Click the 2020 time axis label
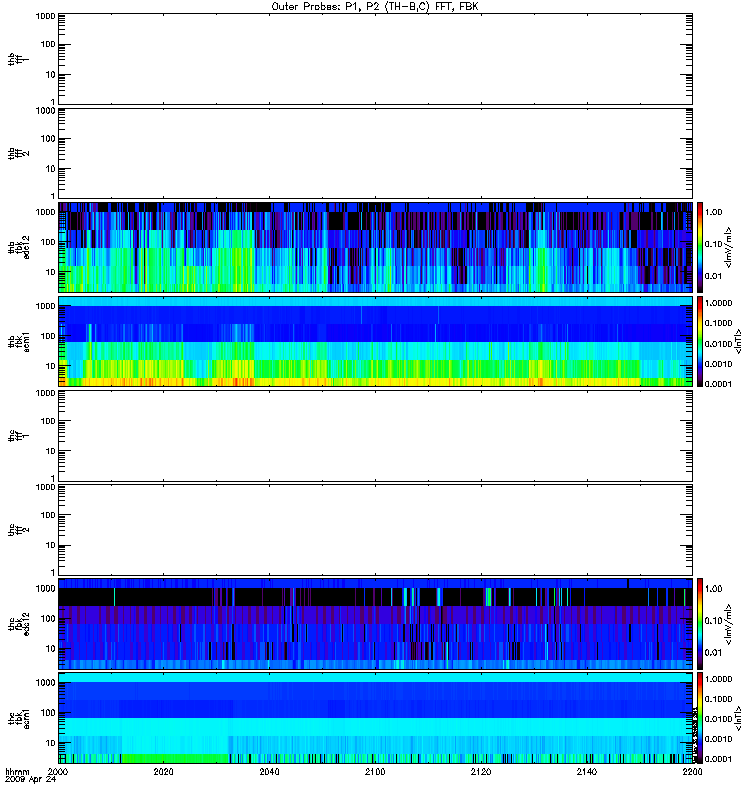The width and height of the screenshot is (750, 800). pyautogui.click(x=163, y=771)
